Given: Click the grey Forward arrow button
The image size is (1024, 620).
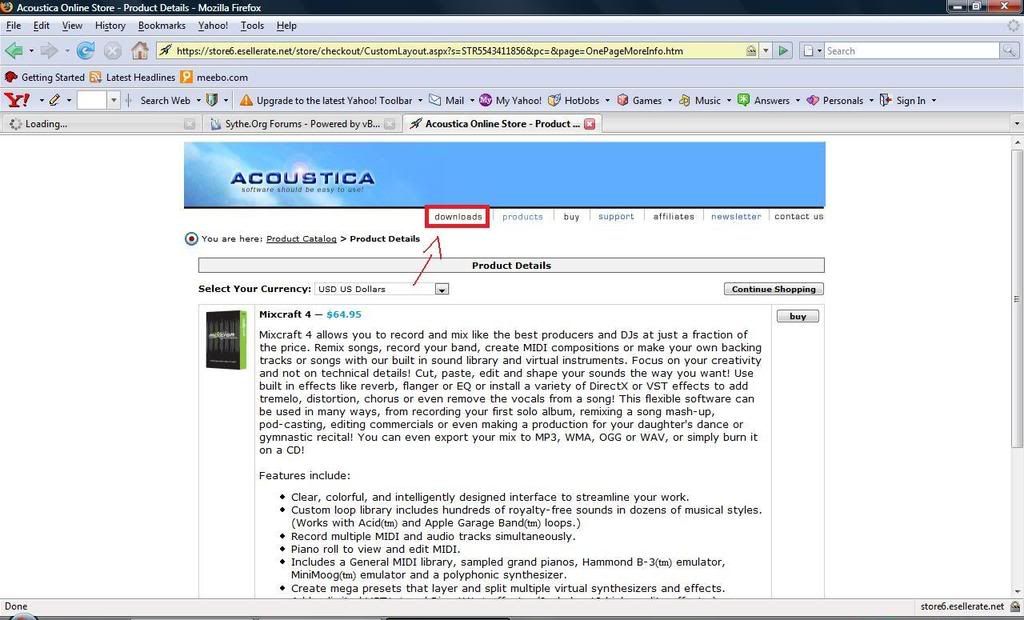Looking at the screenshot, I should point(49,50).
